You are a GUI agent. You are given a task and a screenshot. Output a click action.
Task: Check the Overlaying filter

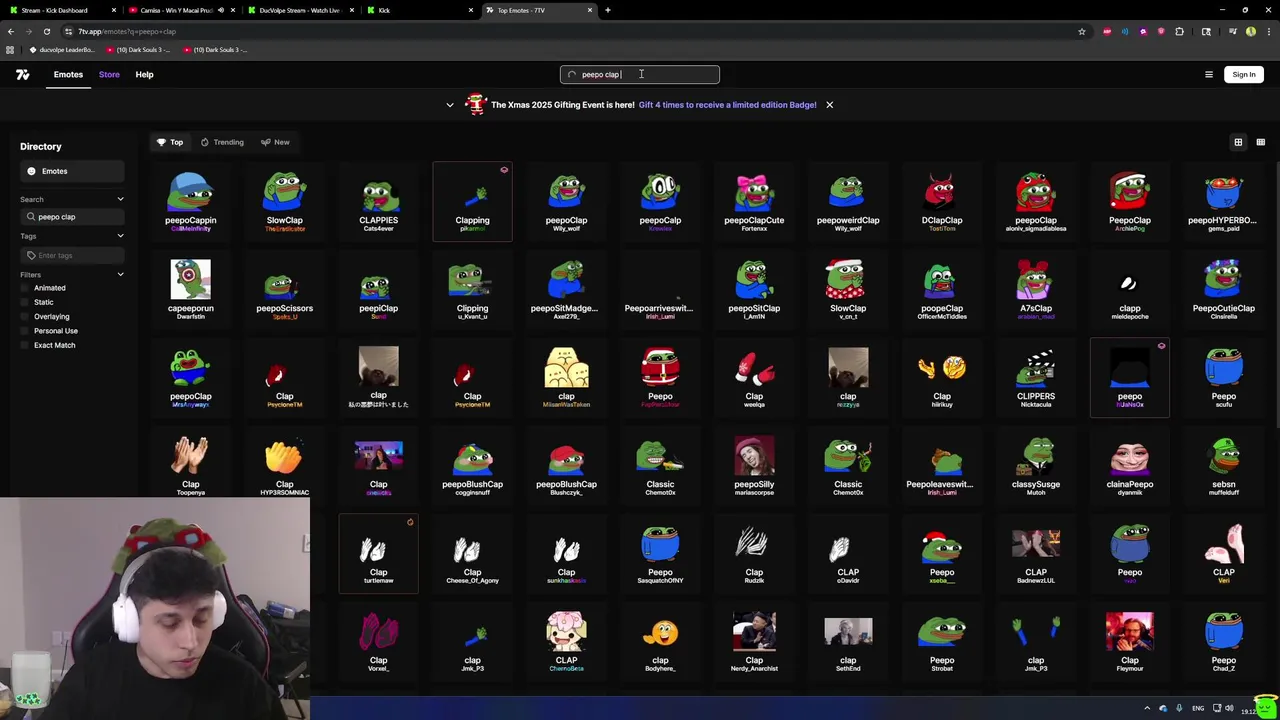[x=25, y=316]
